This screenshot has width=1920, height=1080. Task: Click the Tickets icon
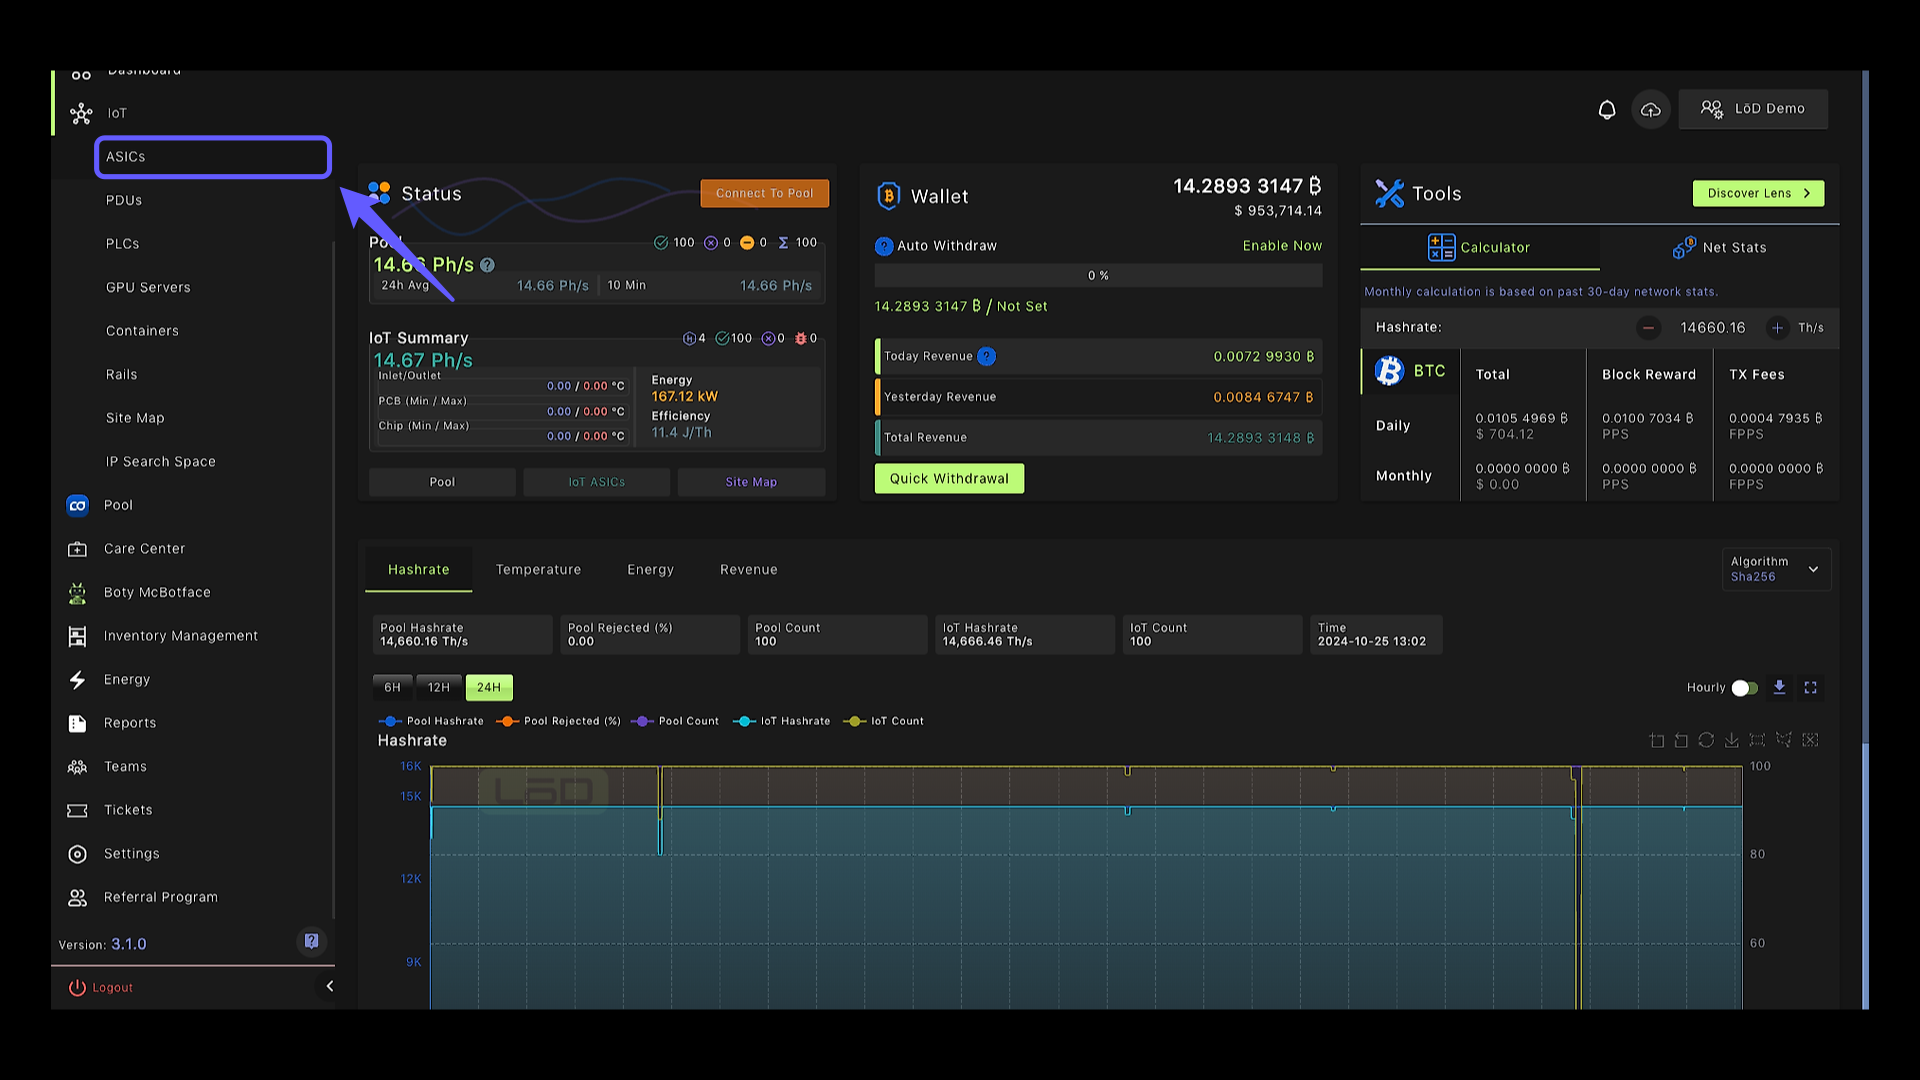tap(77, 810)
